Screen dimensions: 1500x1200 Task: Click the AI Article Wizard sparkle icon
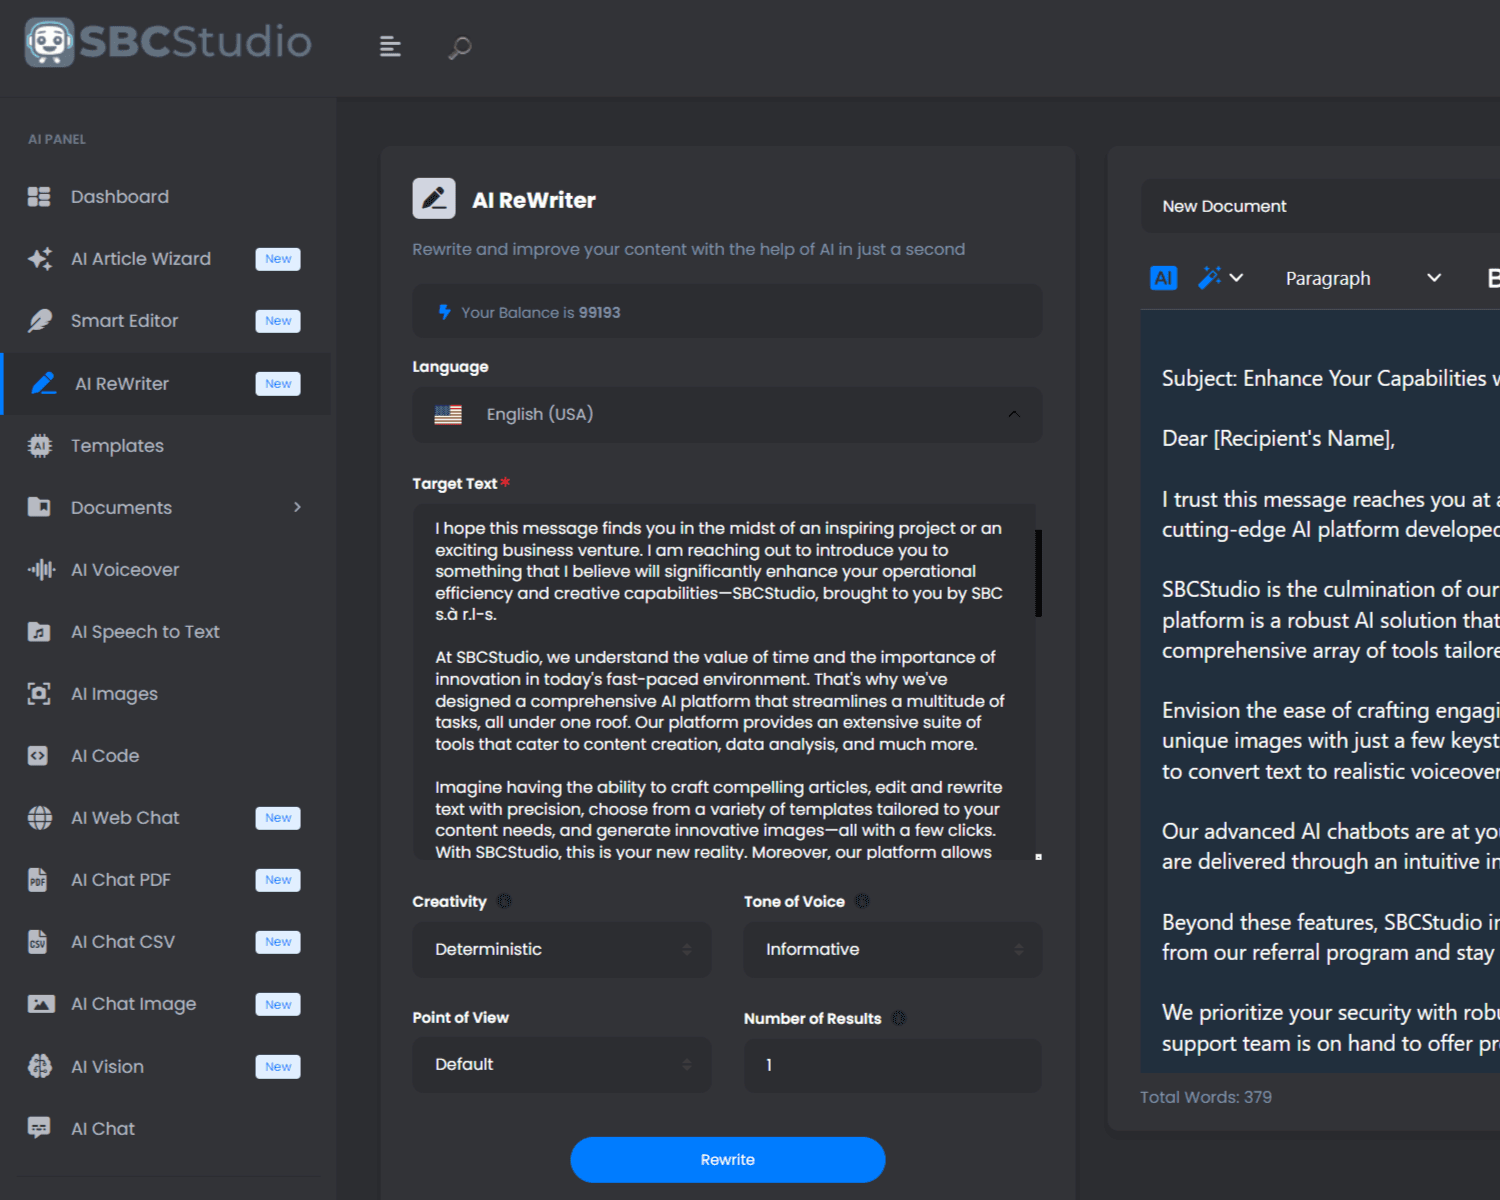pyautogui.click(x=39, y=259)
